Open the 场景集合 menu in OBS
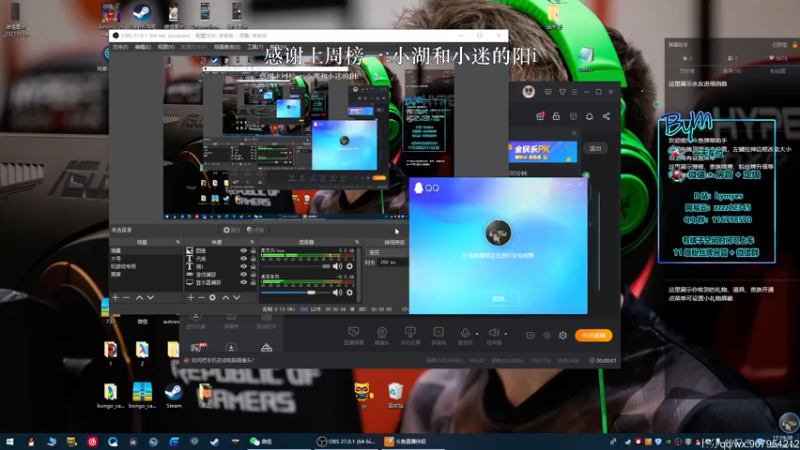Screen dimensions: 800x450 (x=228, y=47)
